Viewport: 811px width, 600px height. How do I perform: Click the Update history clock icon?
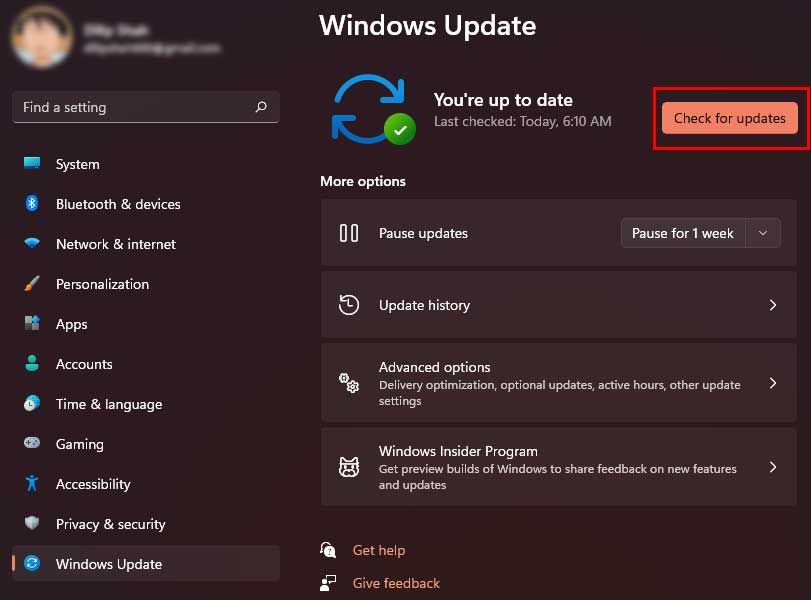pyautogui.click(x=349, y=305)
